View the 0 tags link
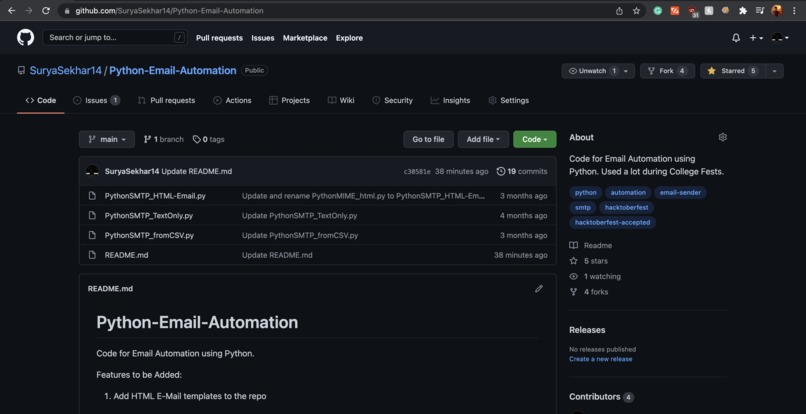The width and height of the screenshot is (806, 414). click(209, 139)
